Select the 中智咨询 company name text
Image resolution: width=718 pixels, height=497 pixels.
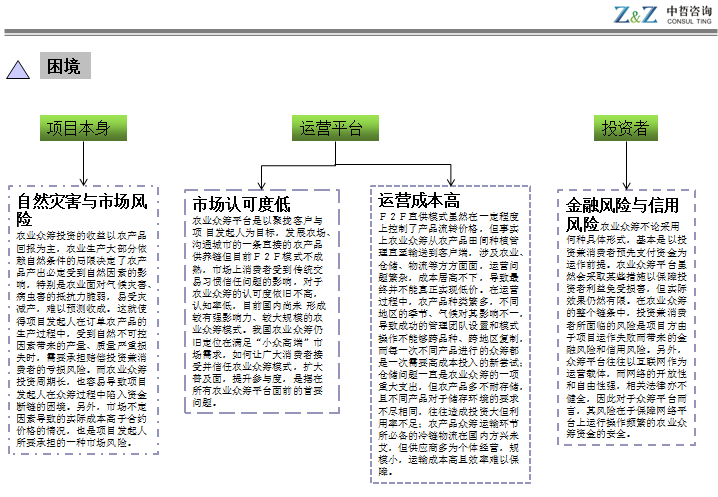(x=687, y=13)
